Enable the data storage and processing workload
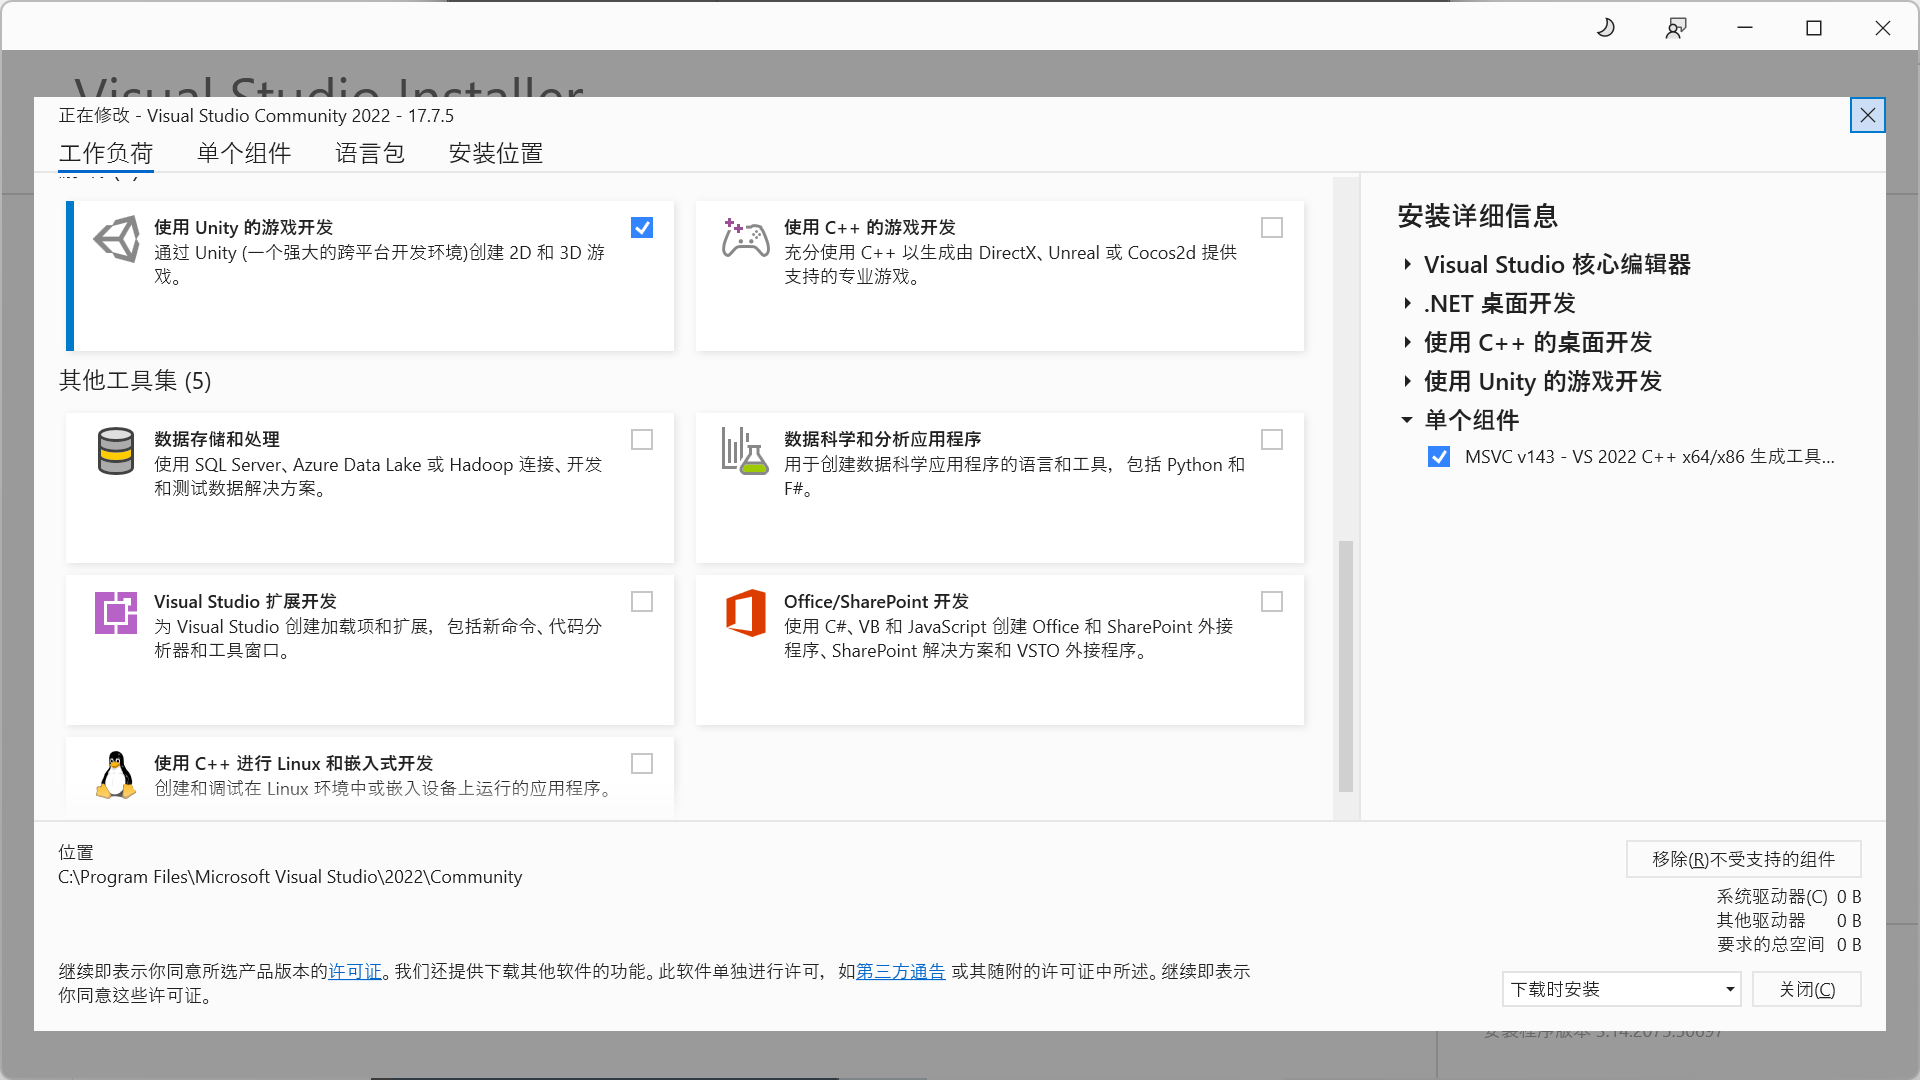Screen dimensions: 1920x1080 642,440
